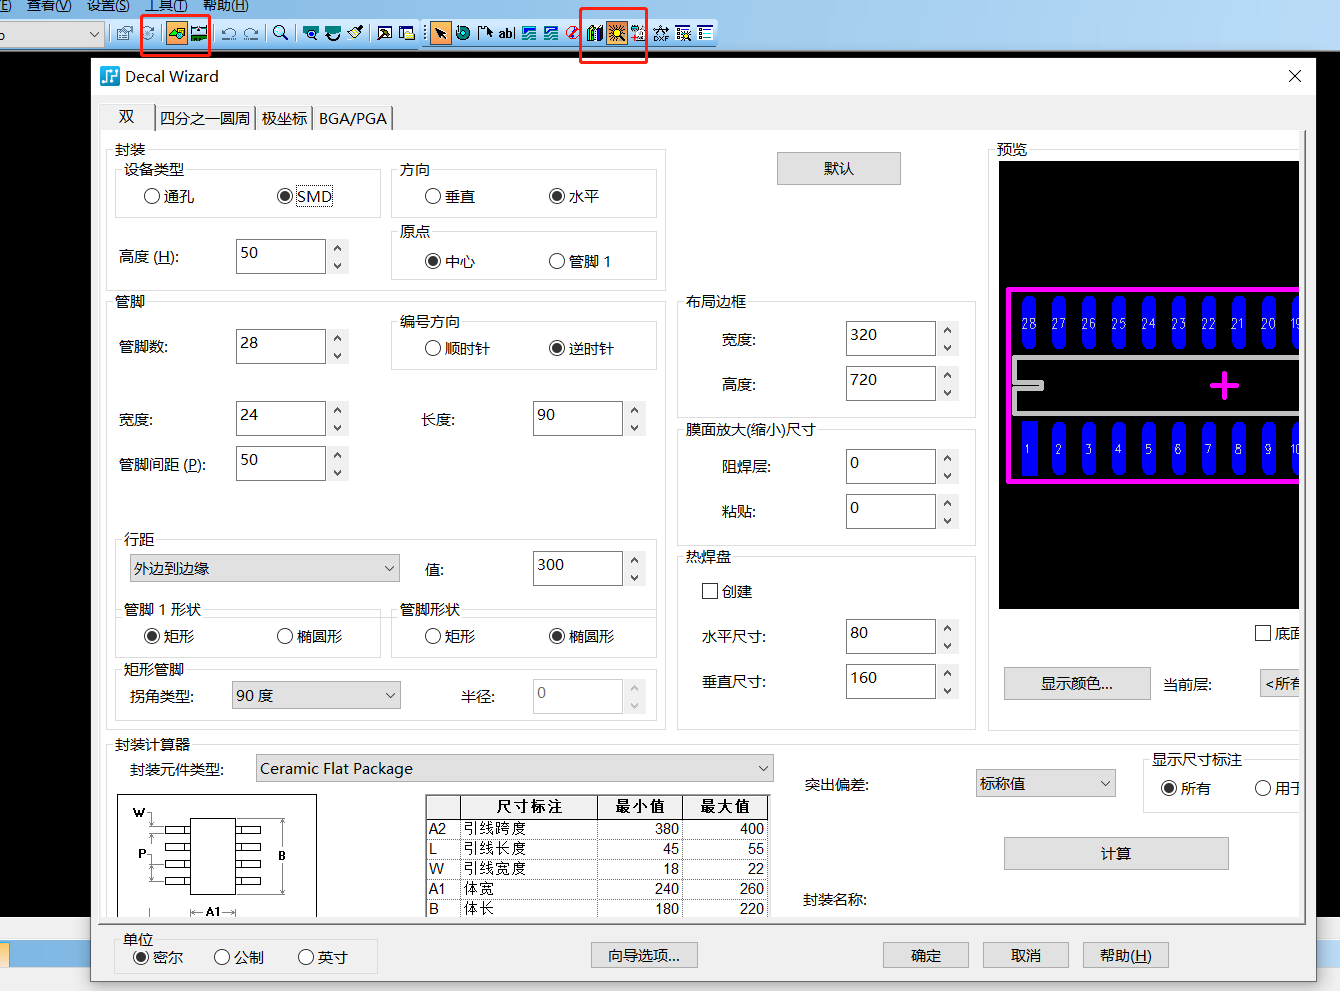Click the 管脚数 input field showing 28
This screenshot has height=991, width=1340.
[280, 346]
